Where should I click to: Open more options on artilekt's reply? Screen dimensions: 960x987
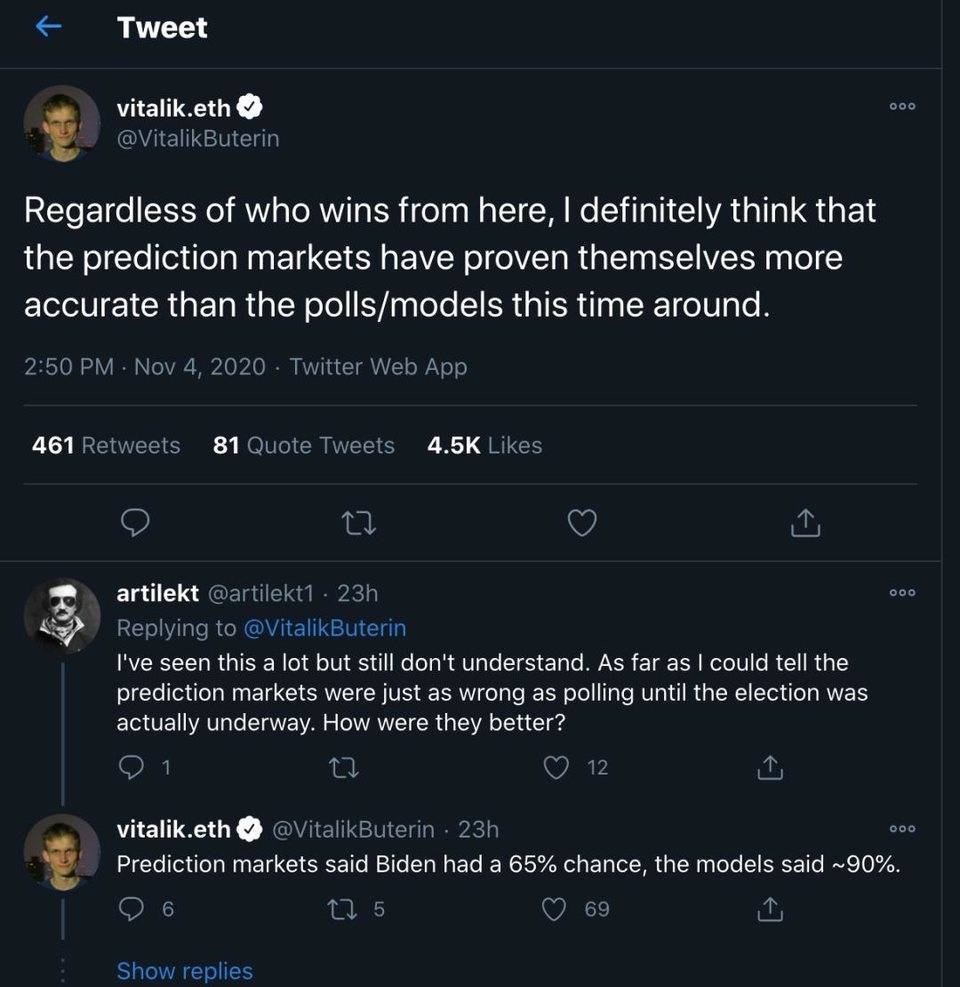[x=902, y=593]
